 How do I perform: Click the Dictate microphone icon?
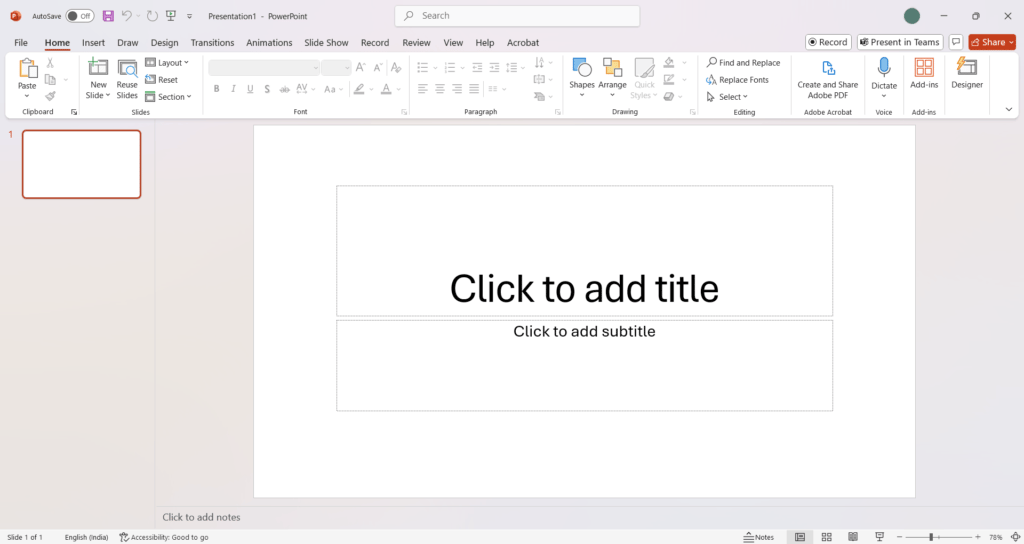coord(884,68)
